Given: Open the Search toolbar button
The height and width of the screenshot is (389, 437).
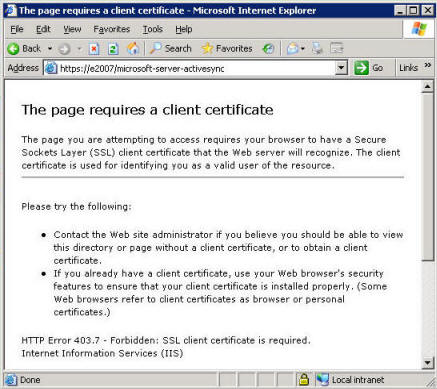Looking at the screenshot, I should (170, 49).
